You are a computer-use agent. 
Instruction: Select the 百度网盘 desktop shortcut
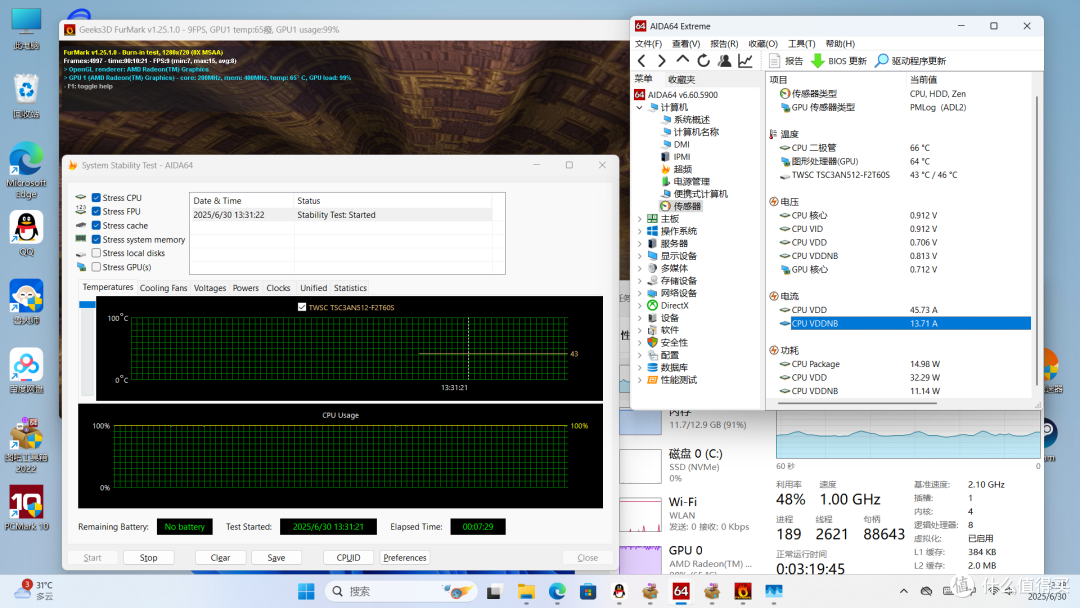coord(26,371)
